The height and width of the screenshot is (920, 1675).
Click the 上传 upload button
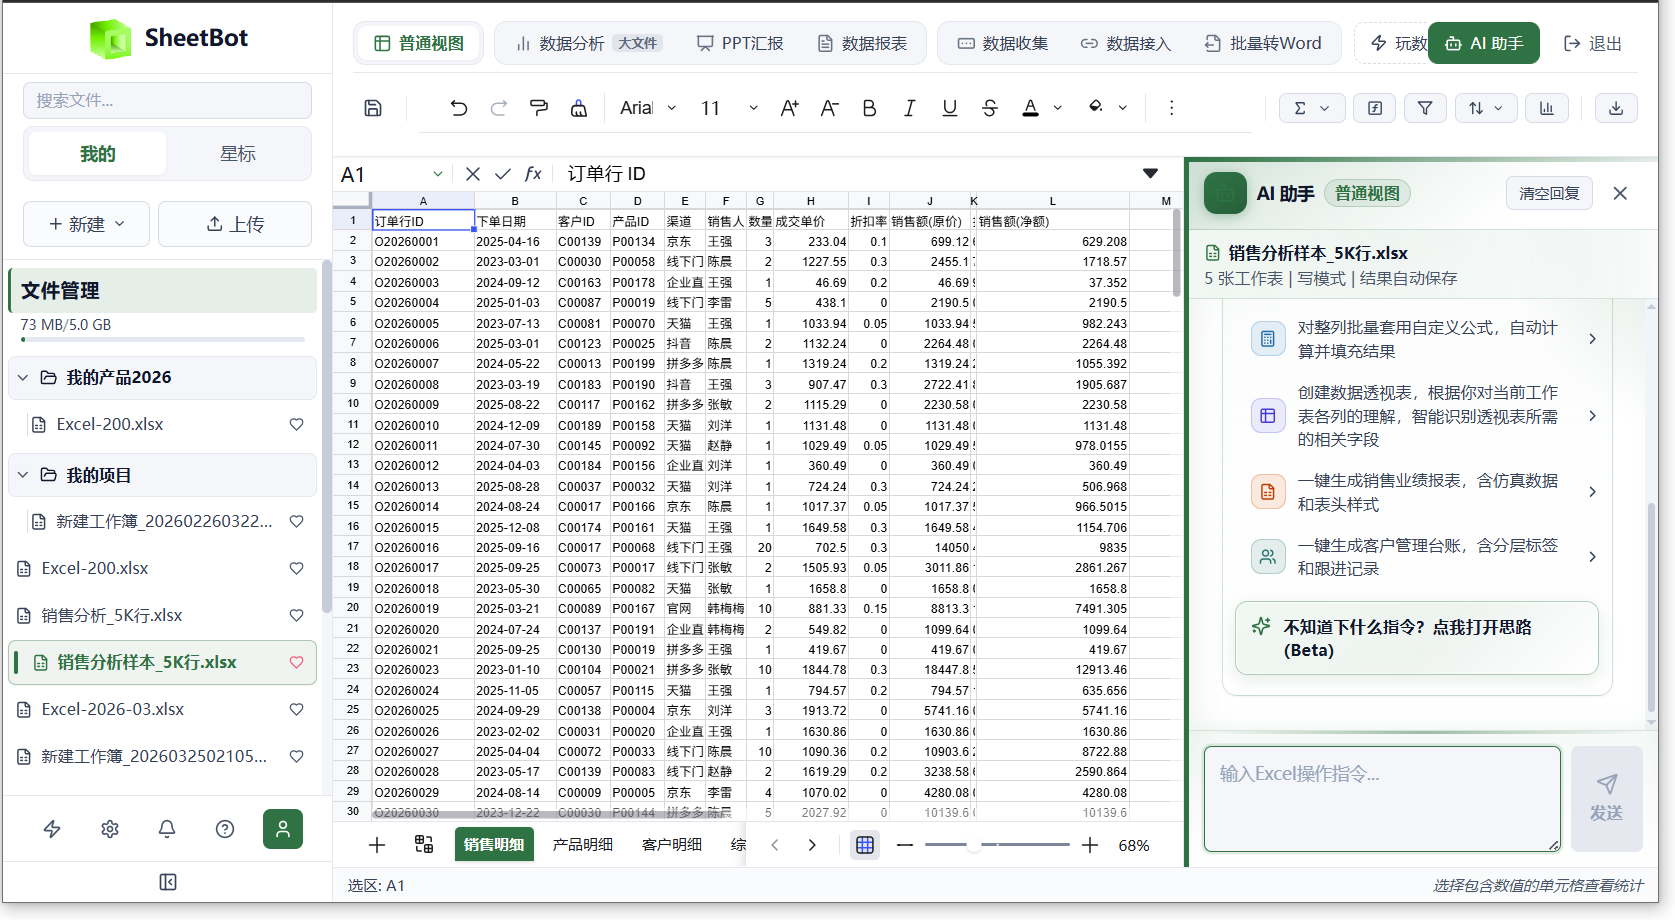(x=235, y=224)
